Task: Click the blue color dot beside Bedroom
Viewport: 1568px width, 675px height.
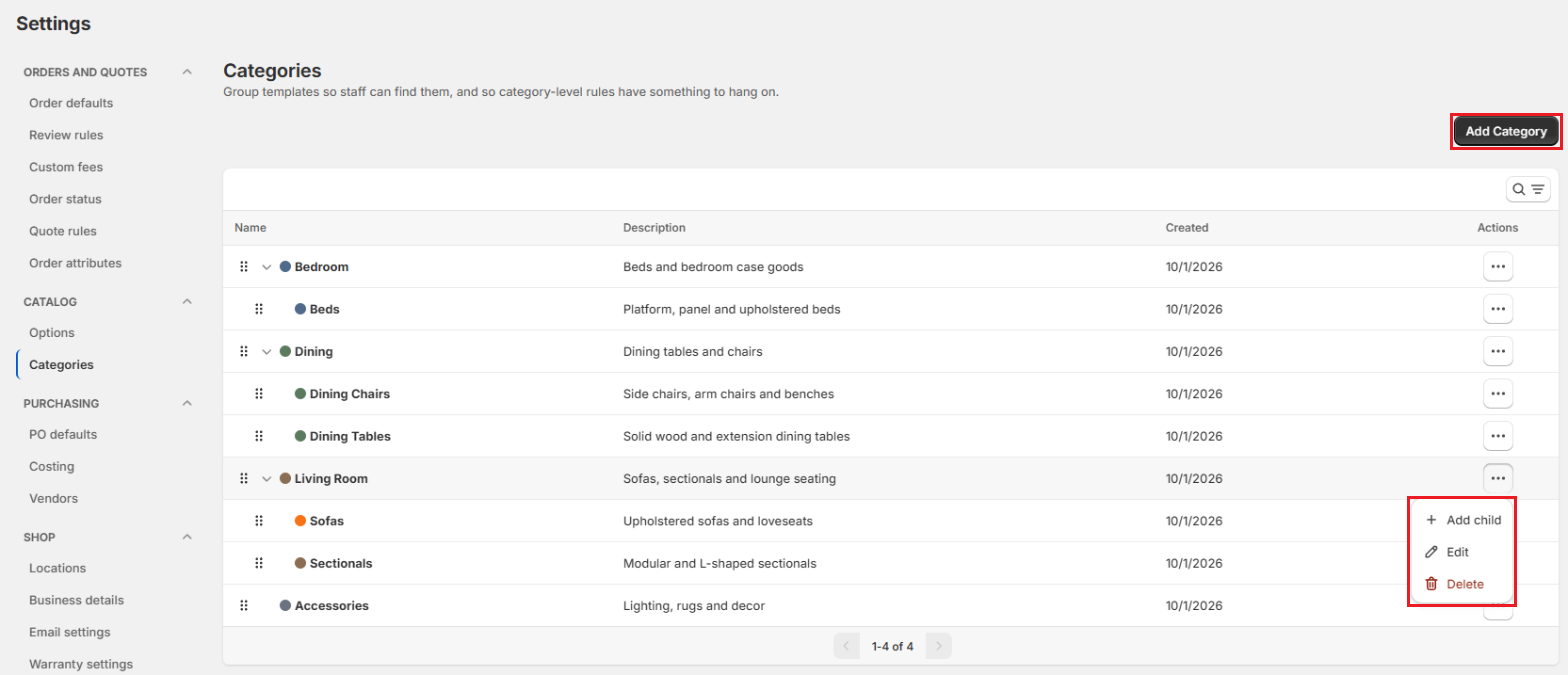Action: pos(285,267)
